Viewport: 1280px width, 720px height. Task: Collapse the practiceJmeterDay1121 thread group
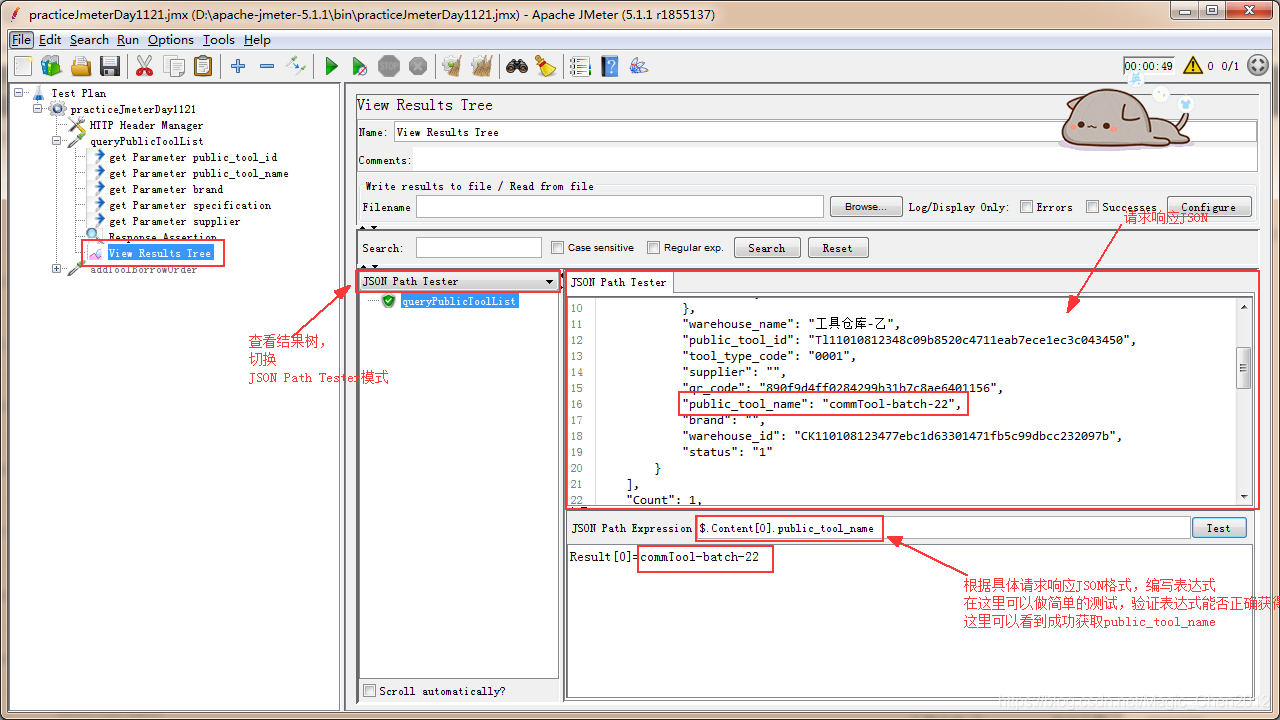click(x=39, y=109)
